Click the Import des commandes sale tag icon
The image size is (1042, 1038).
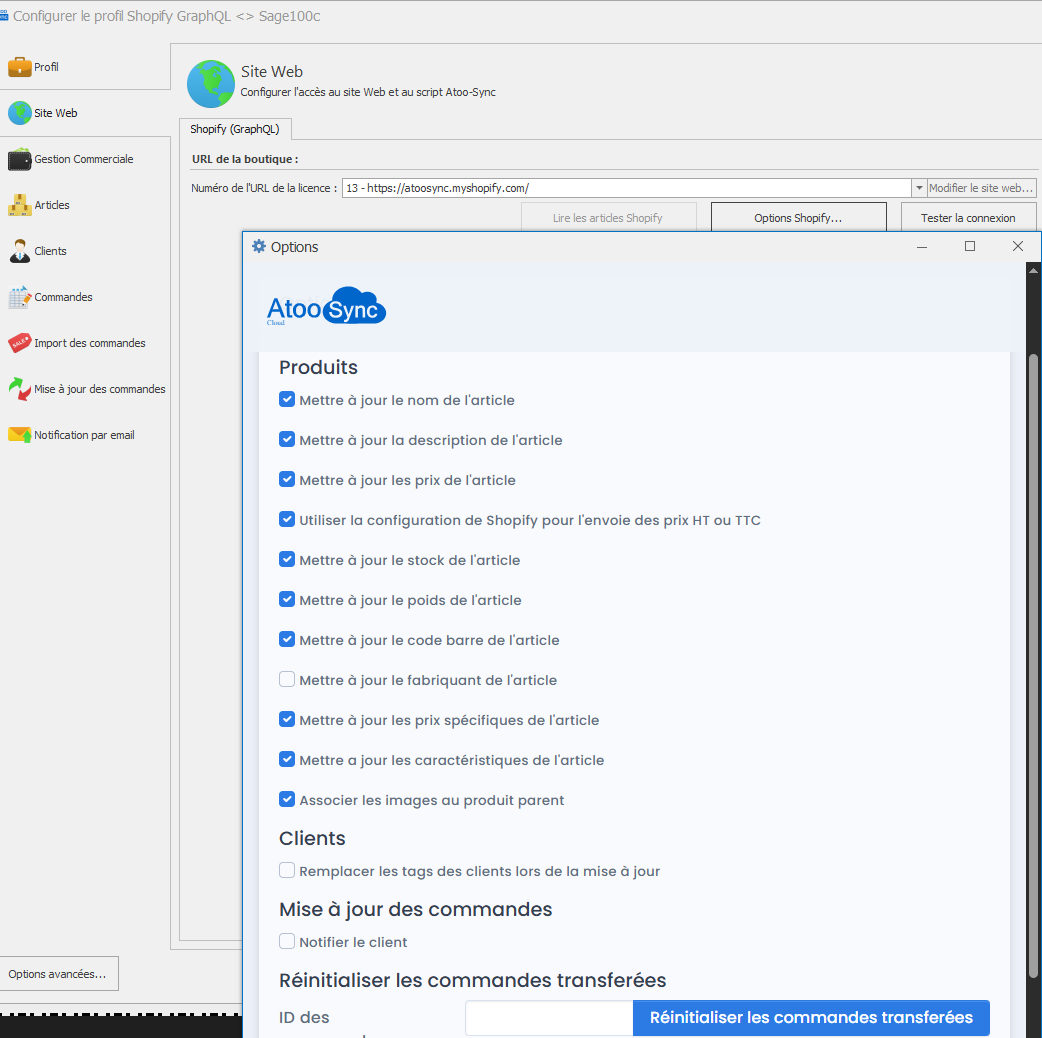pyautogui.click(x=19, y=343)
